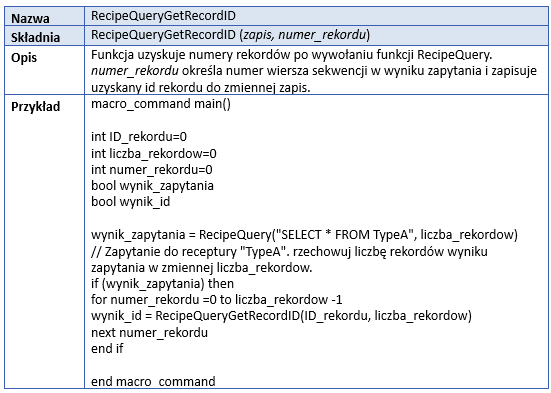The width and height of the screenshot is (551, 393).
Task: Click the RecipeQuery SELECT statement line
Action: pos(304,234)
